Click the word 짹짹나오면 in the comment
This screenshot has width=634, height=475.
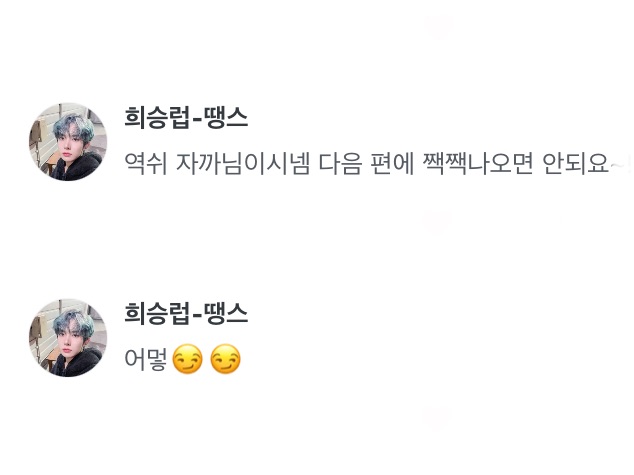point(478,164)
